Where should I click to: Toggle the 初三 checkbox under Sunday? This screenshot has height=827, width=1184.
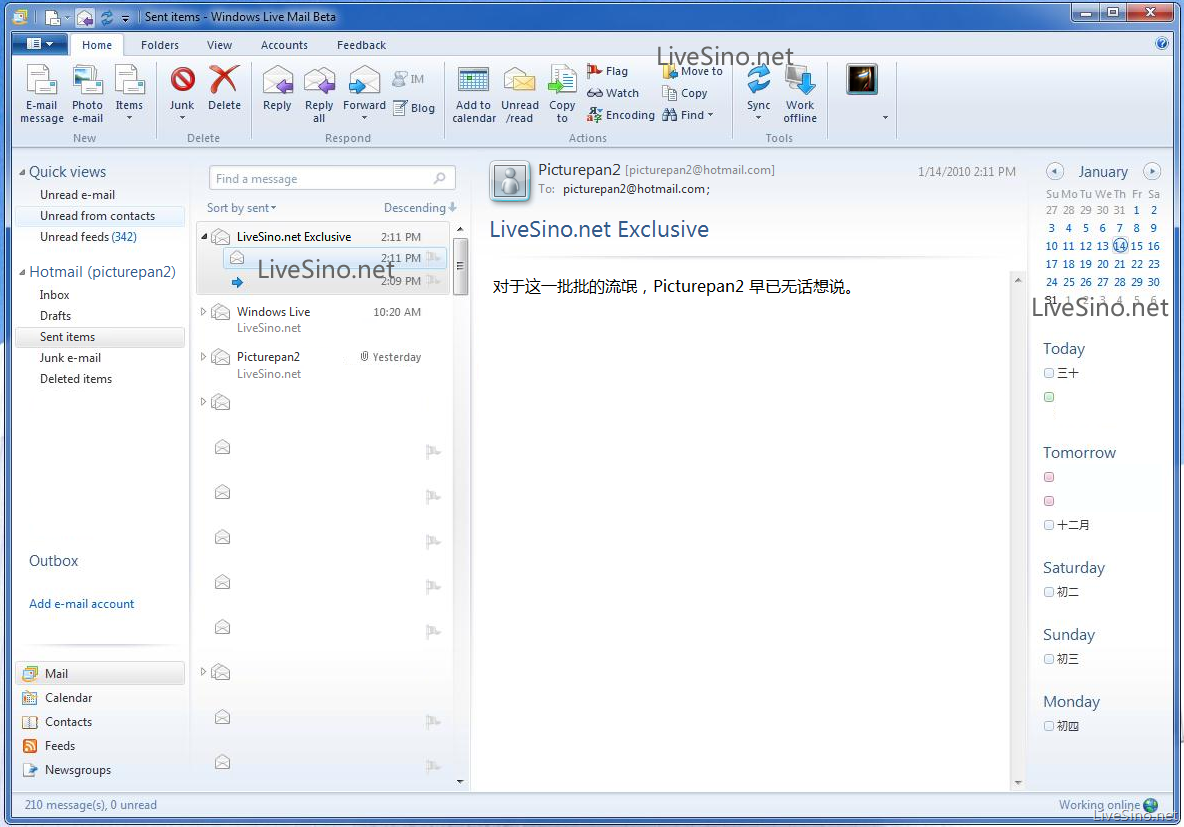[x=1049, y=659]
